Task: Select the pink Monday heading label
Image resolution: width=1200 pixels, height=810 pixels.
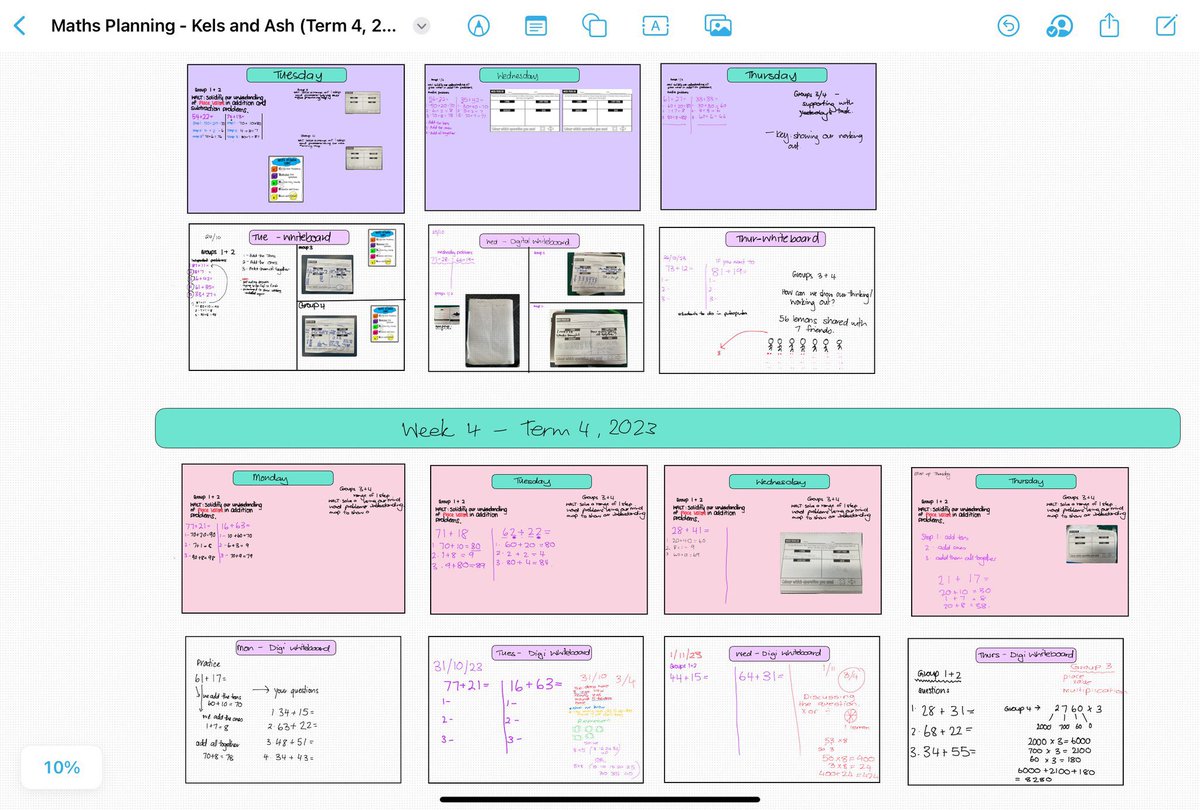Action: pos(282,480)
